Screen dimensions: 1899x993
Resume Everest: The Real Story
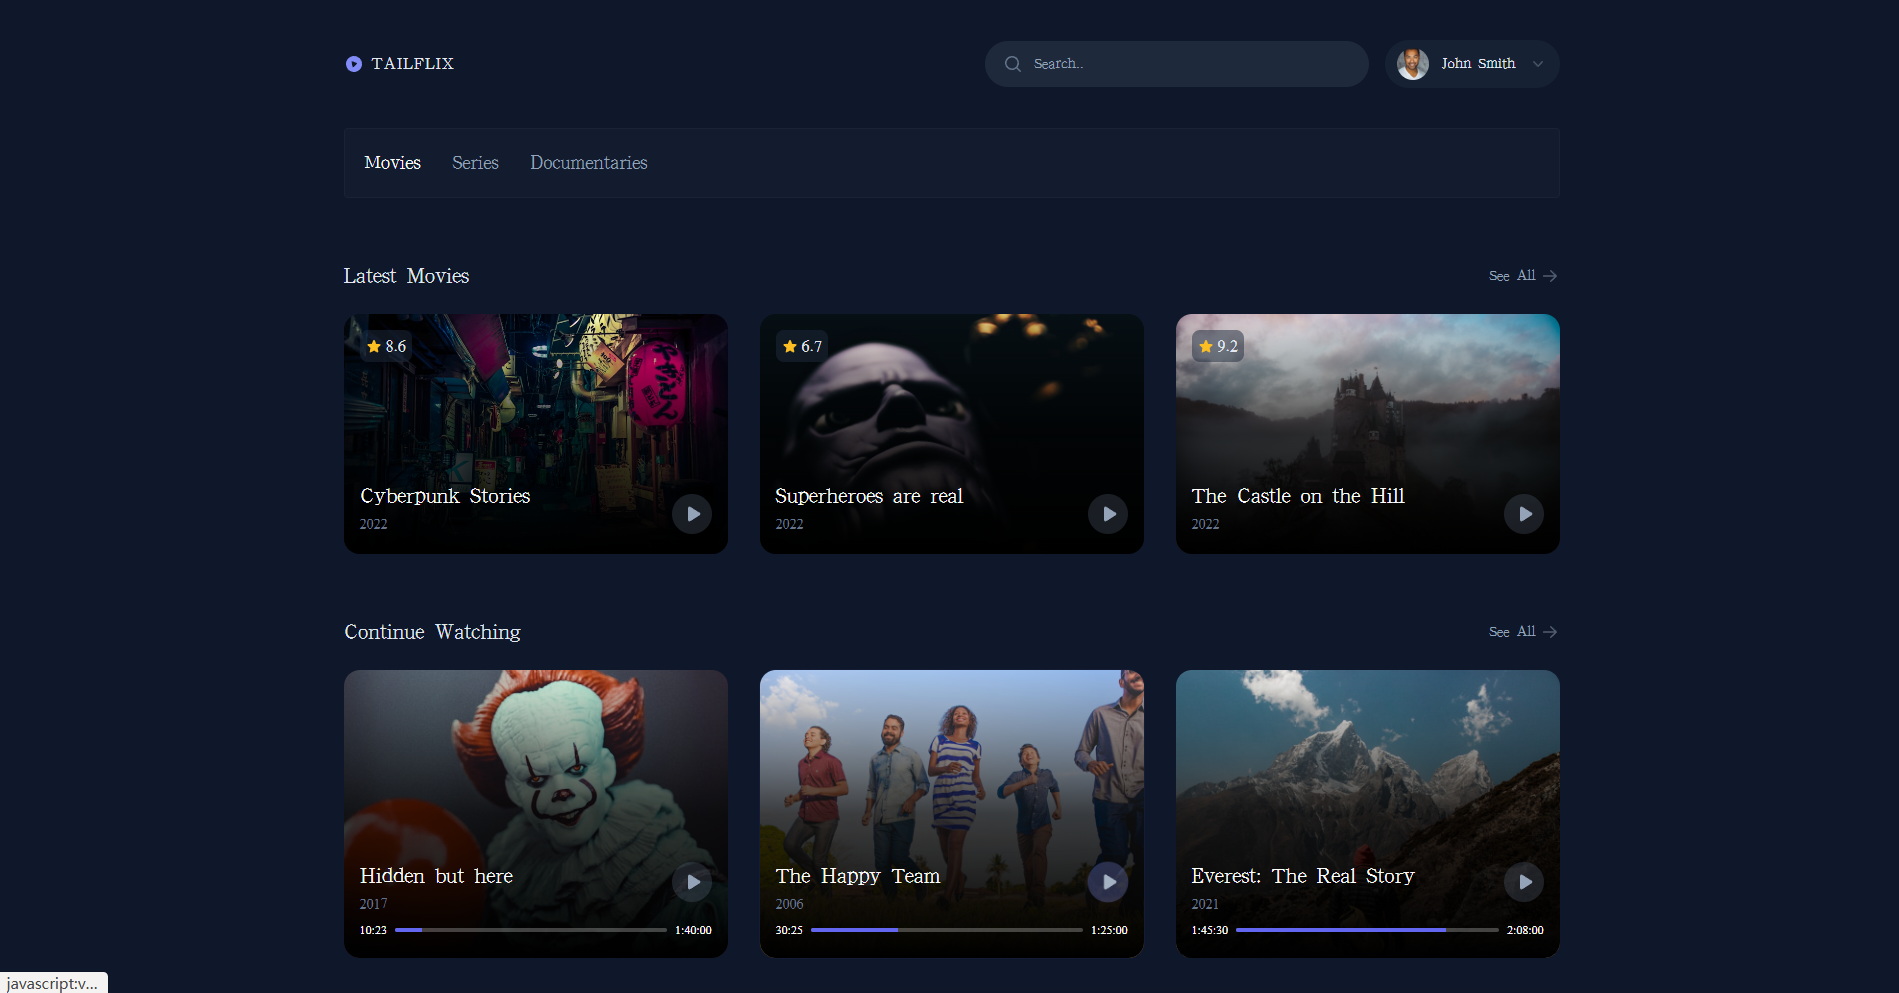(1524, 882)
